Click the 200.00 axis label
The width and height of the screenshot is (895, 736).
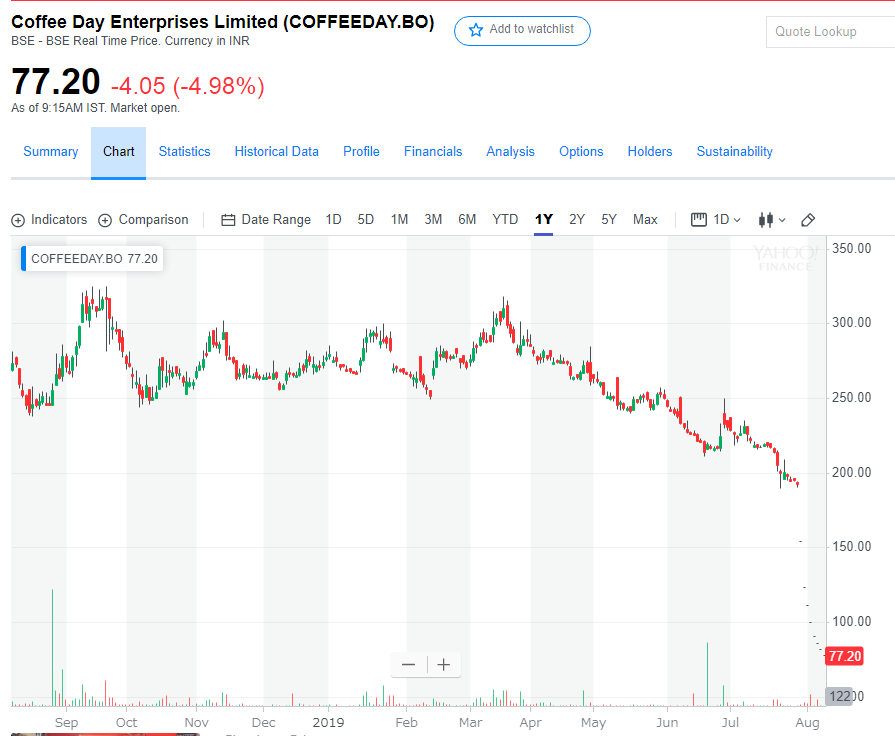pos(852,472)
